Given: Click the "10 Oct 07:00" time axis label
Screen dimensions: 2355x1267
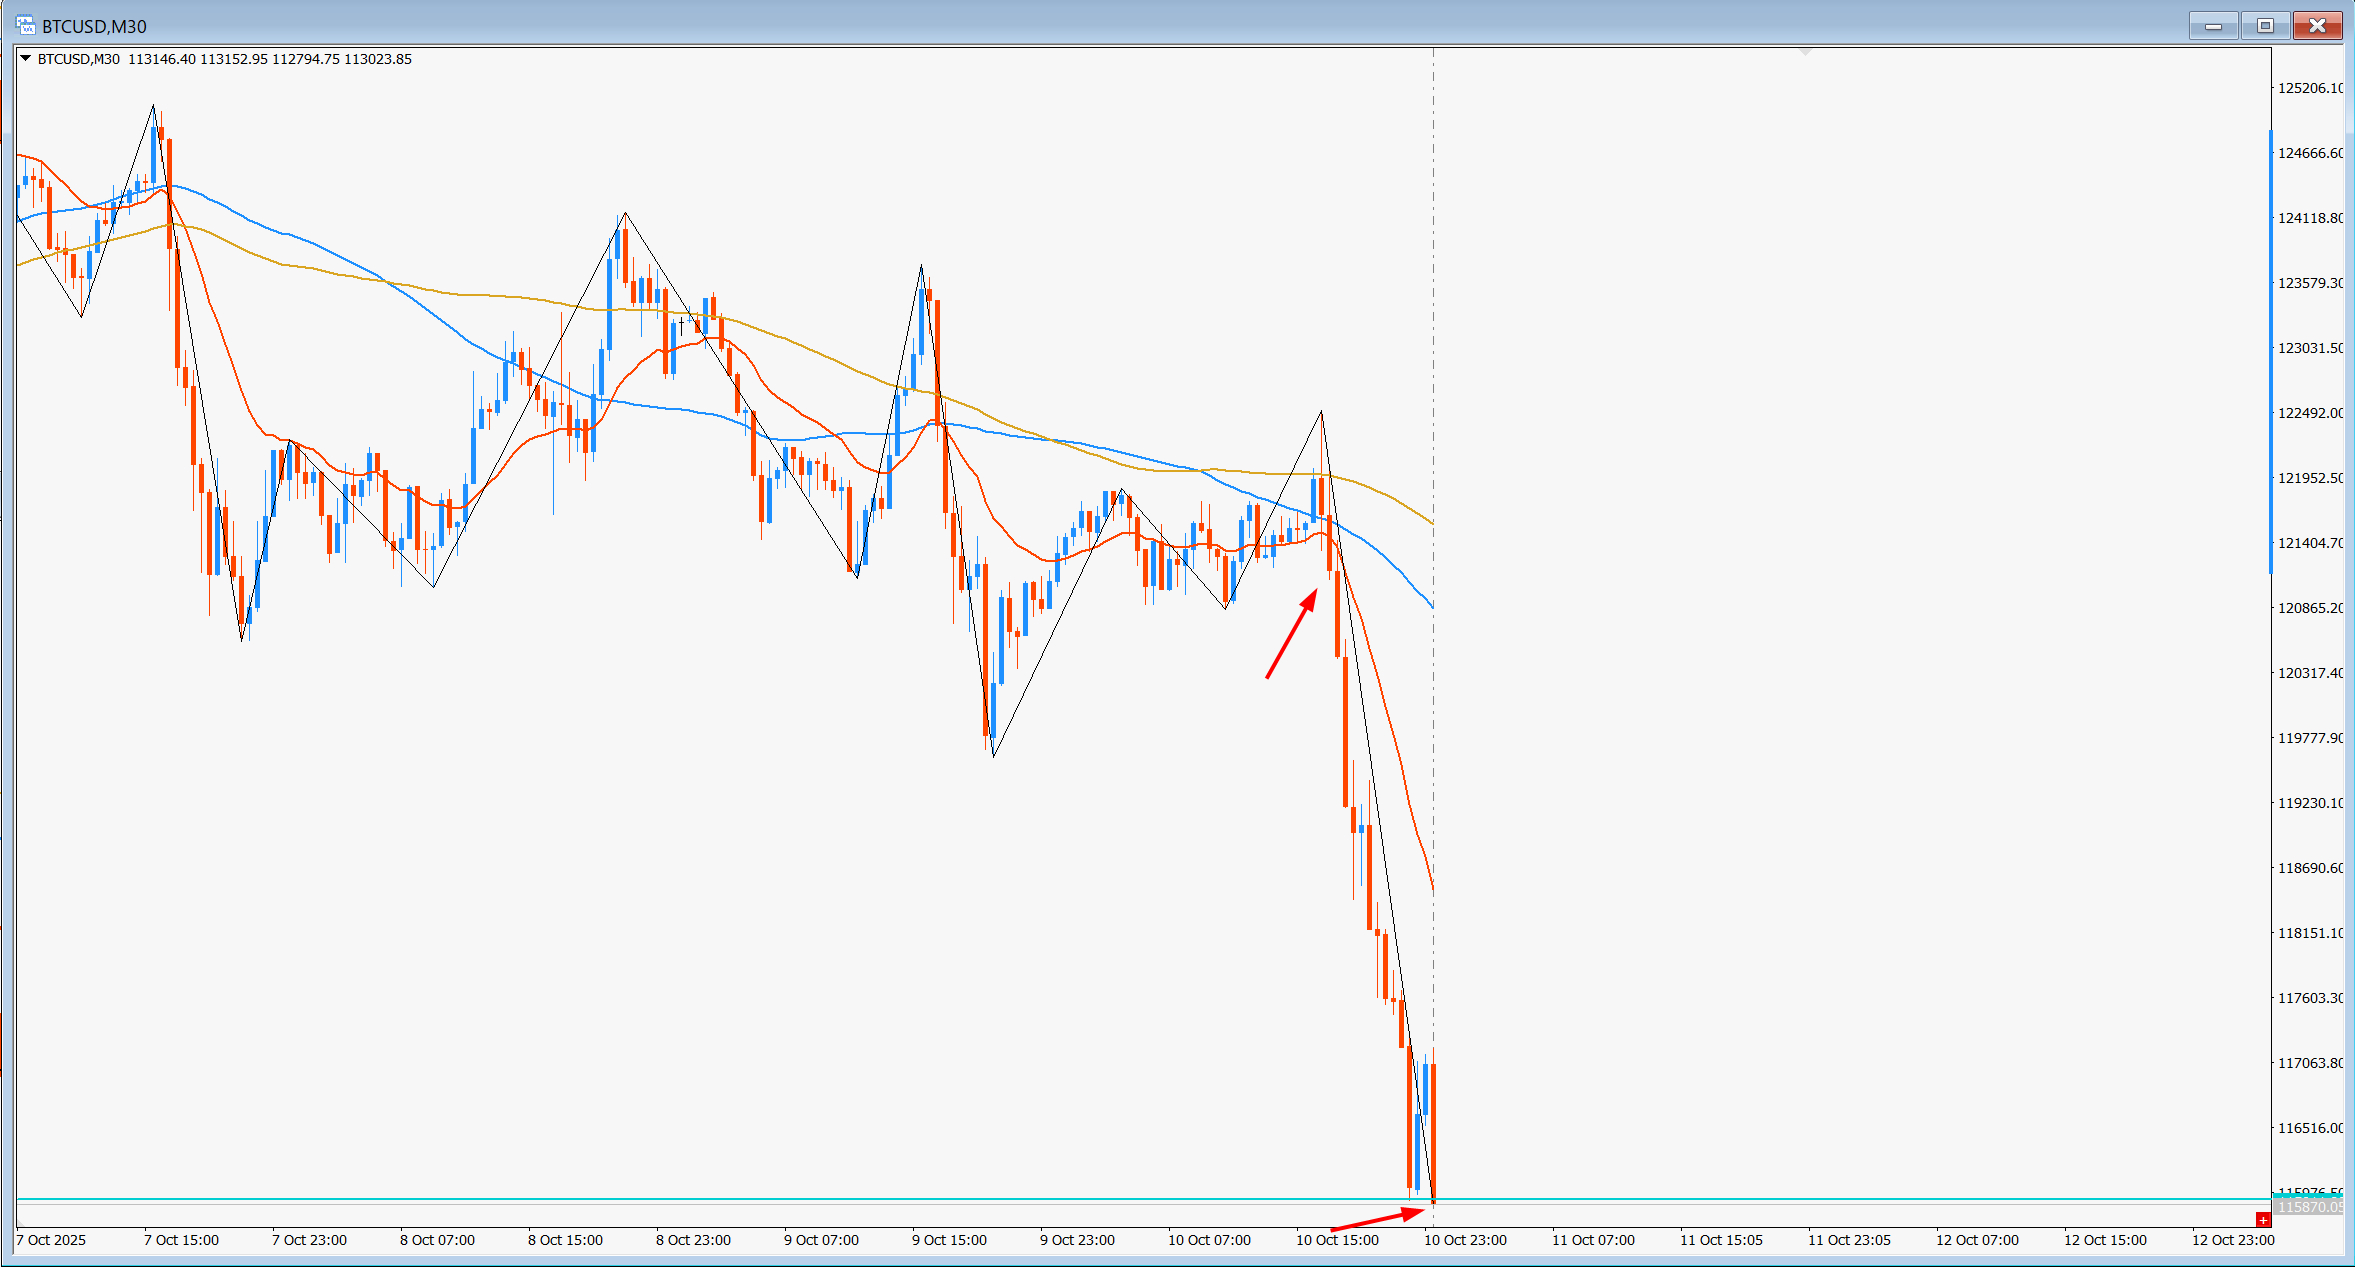Looking at the screenshot, I should click(1210, 1240).
